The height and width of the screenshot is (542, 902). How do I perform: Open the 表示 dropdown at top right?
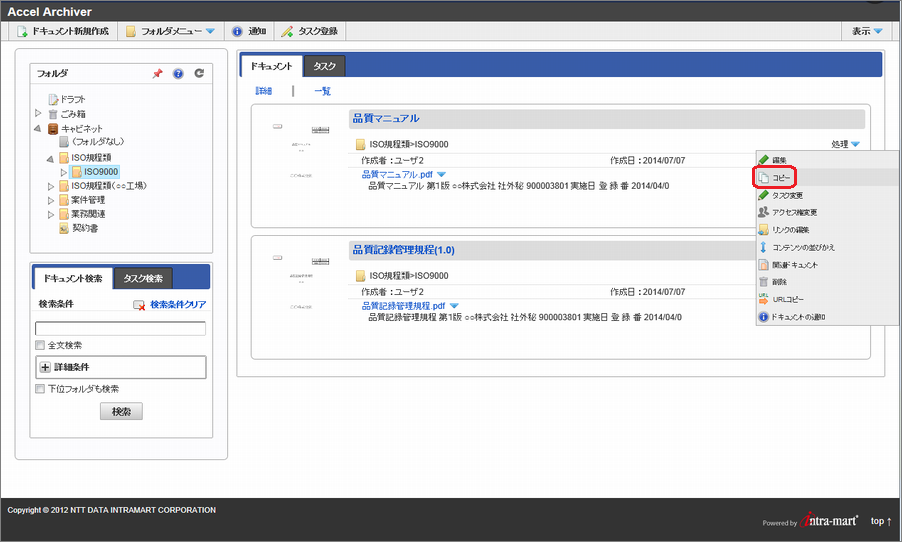tap(866, 32)
